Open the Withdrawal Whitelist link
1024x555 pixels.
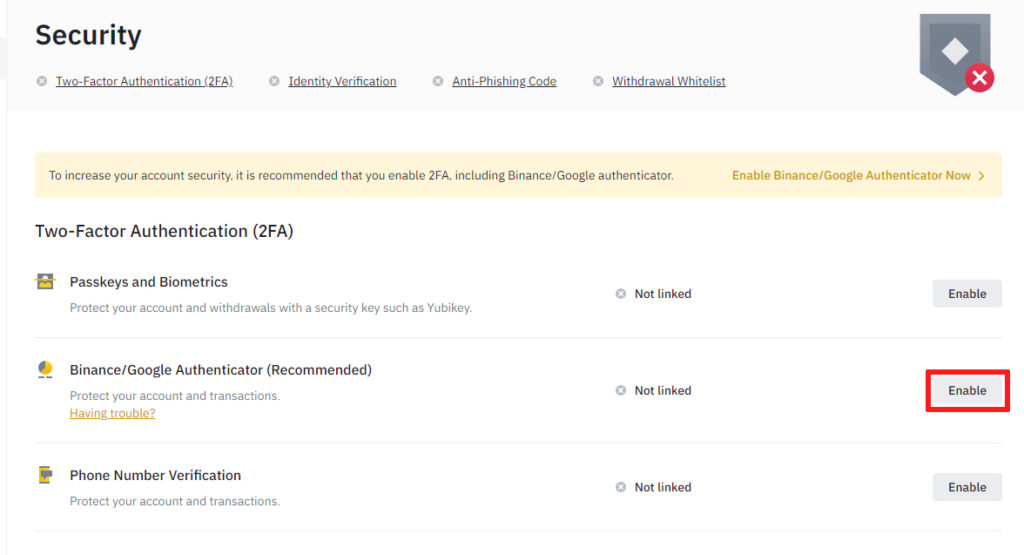point(669,81)
